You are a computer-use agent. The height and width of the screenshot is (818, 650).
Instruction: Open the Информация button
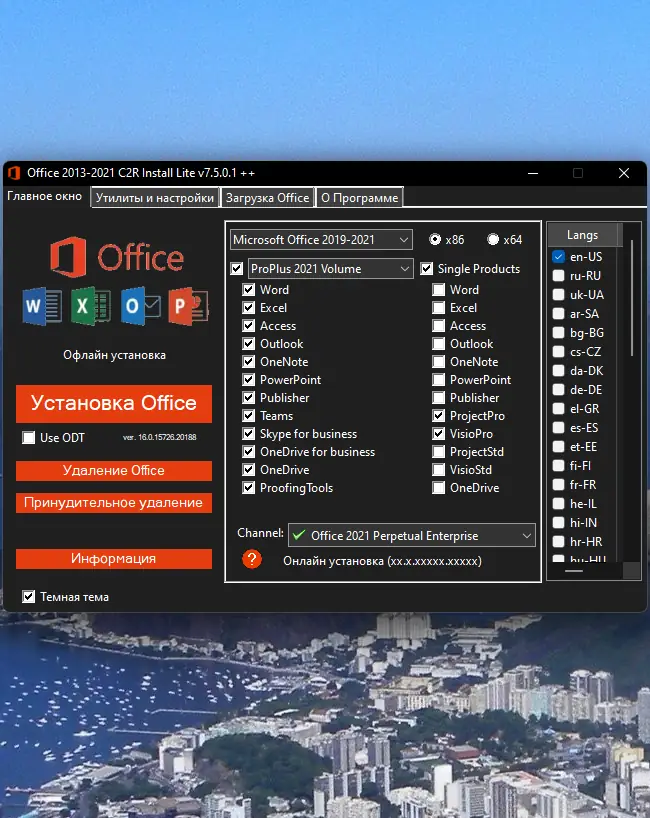click(x=114, y=559)
